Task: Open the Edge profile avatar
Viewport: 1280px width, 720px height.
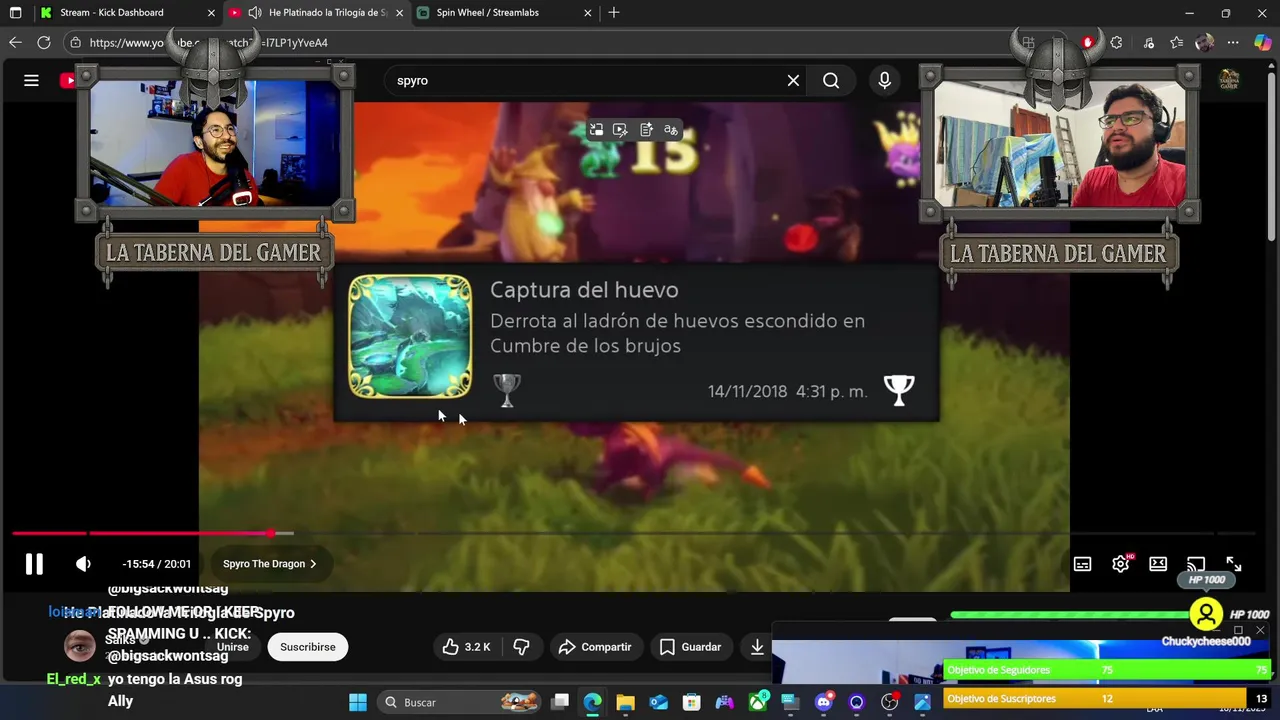Action: pos(1205,43)
